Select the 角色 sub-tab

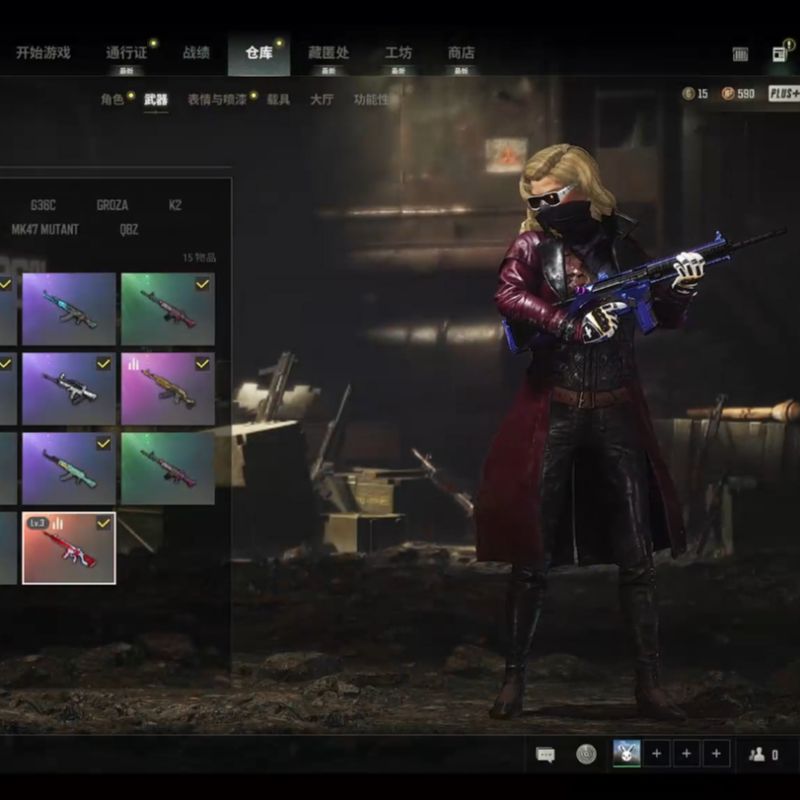point(112,100)
